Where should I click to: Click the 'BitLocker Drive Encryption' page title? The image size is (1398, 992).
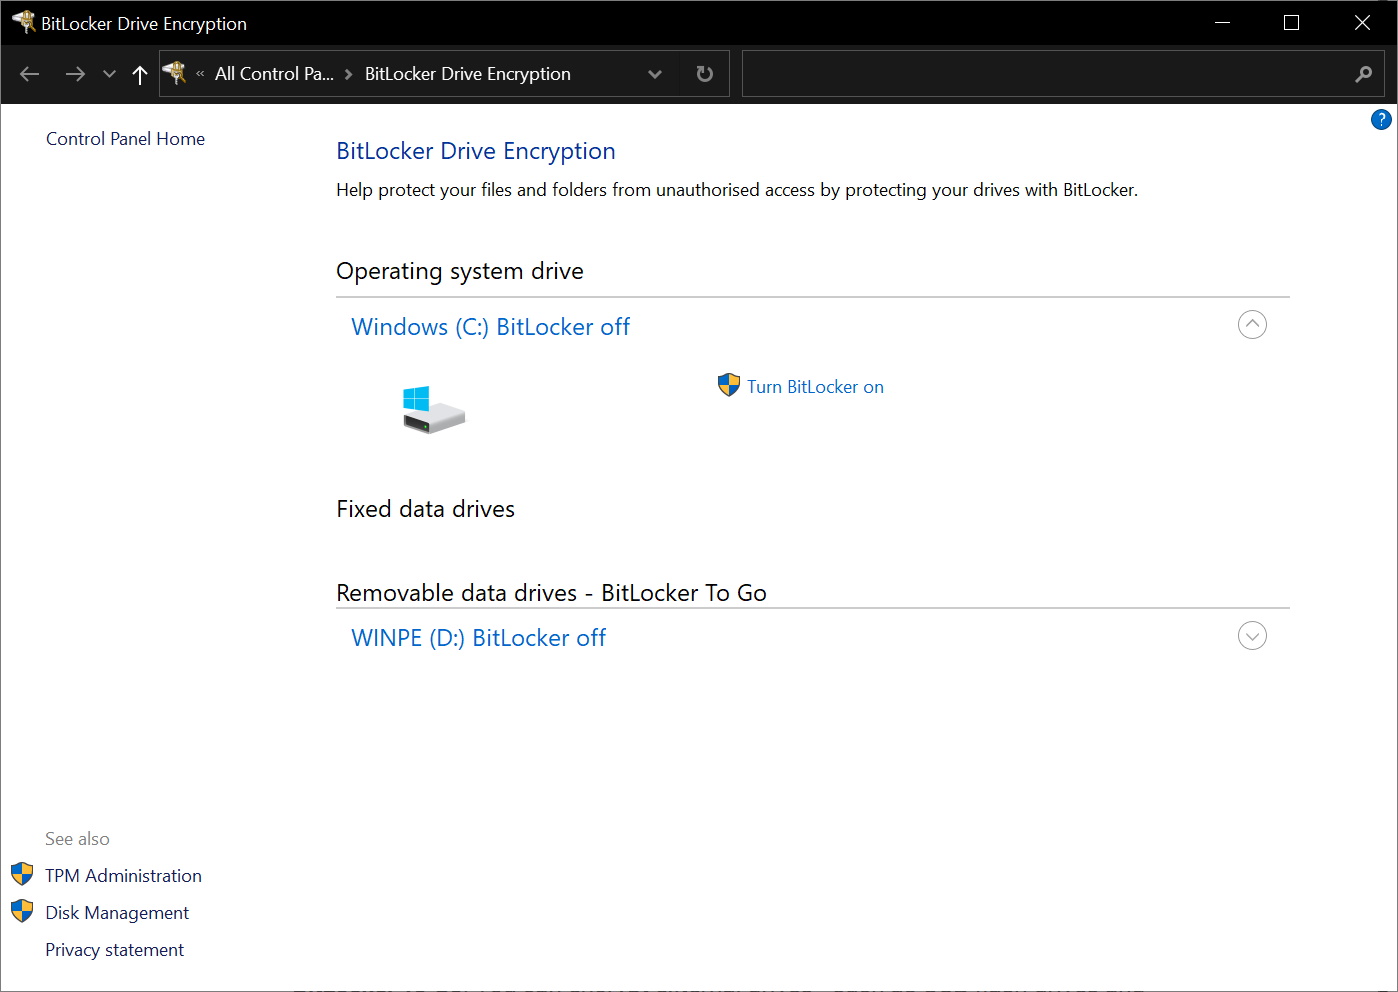coord(476,151)
